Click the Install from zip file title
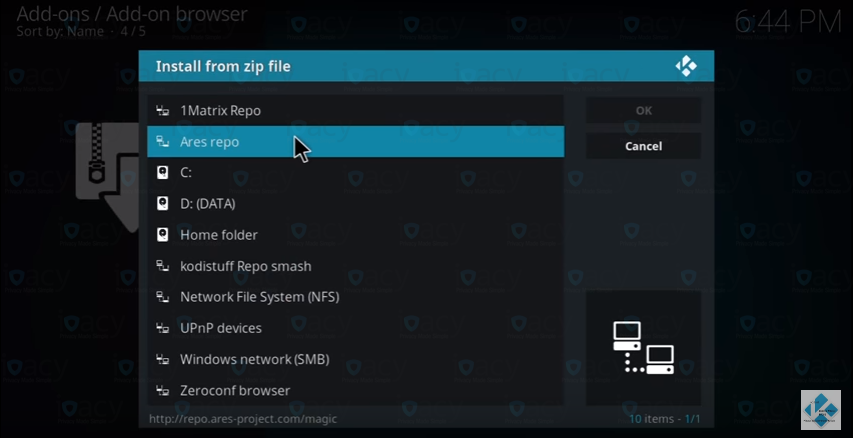This screenshot has height=438, width=853. (223, 66)
